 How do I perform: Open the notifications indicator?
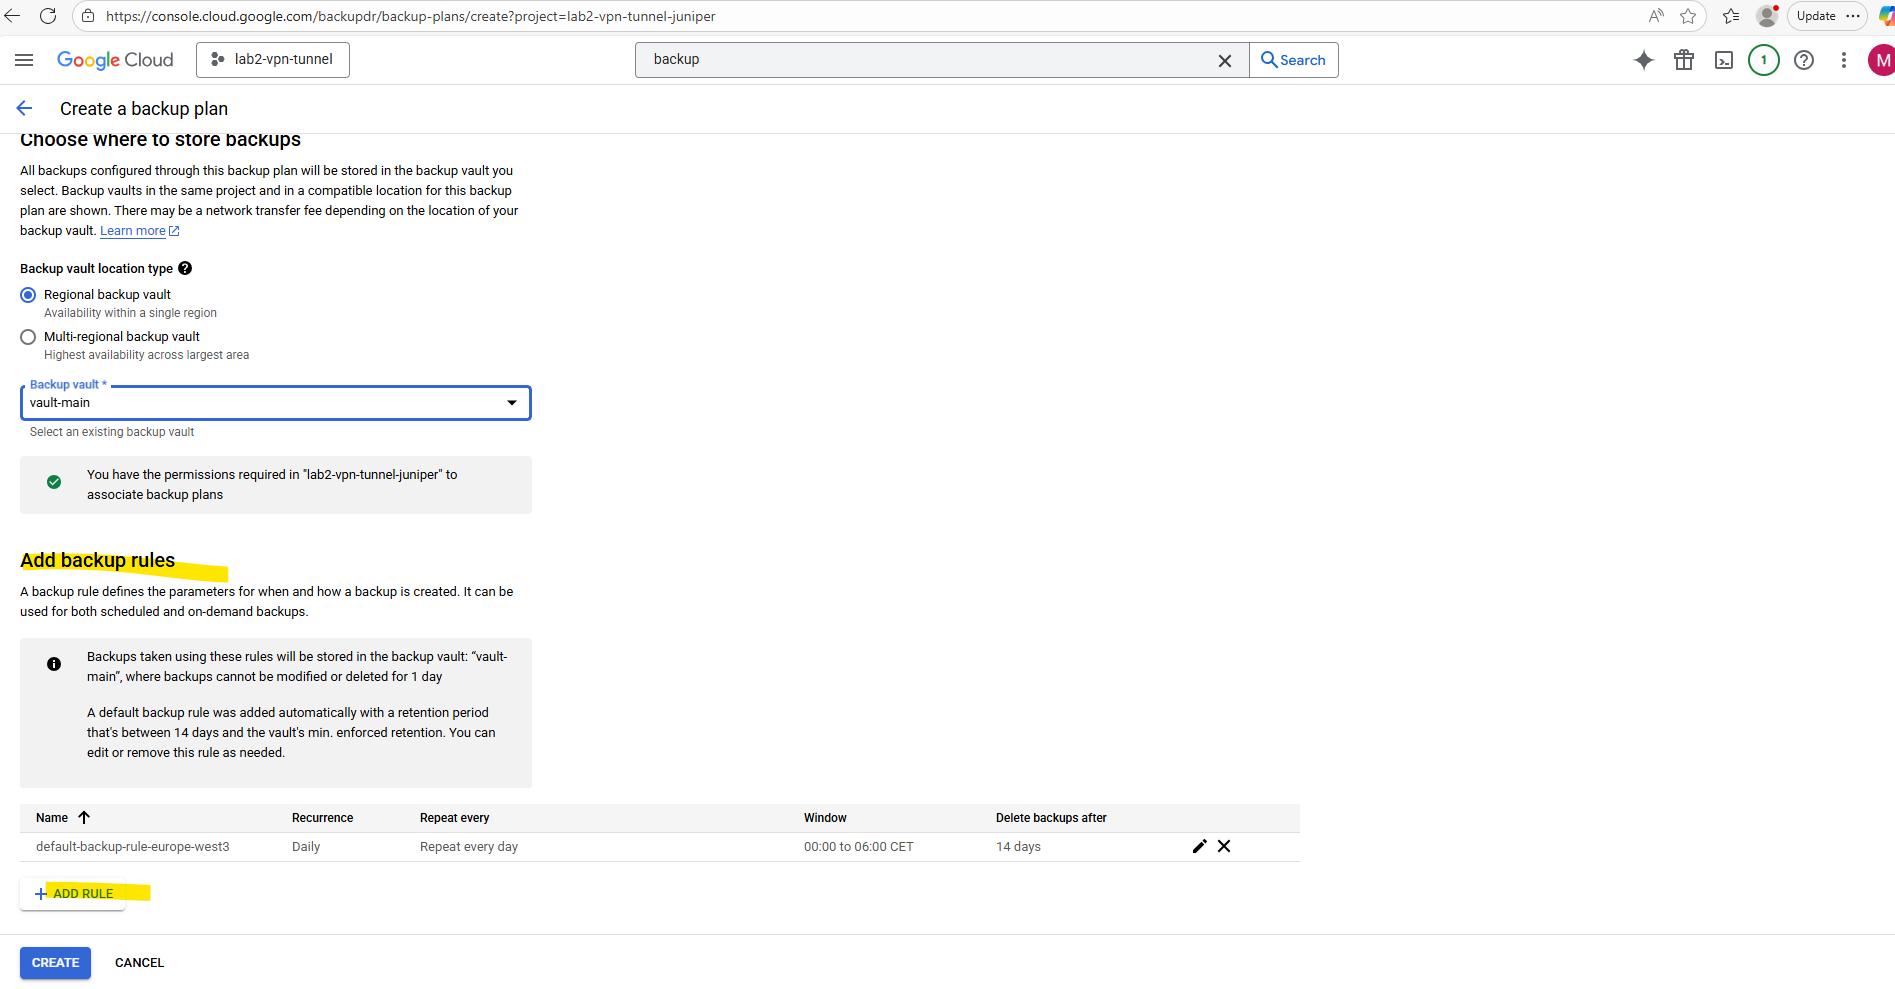point(1763,60)
